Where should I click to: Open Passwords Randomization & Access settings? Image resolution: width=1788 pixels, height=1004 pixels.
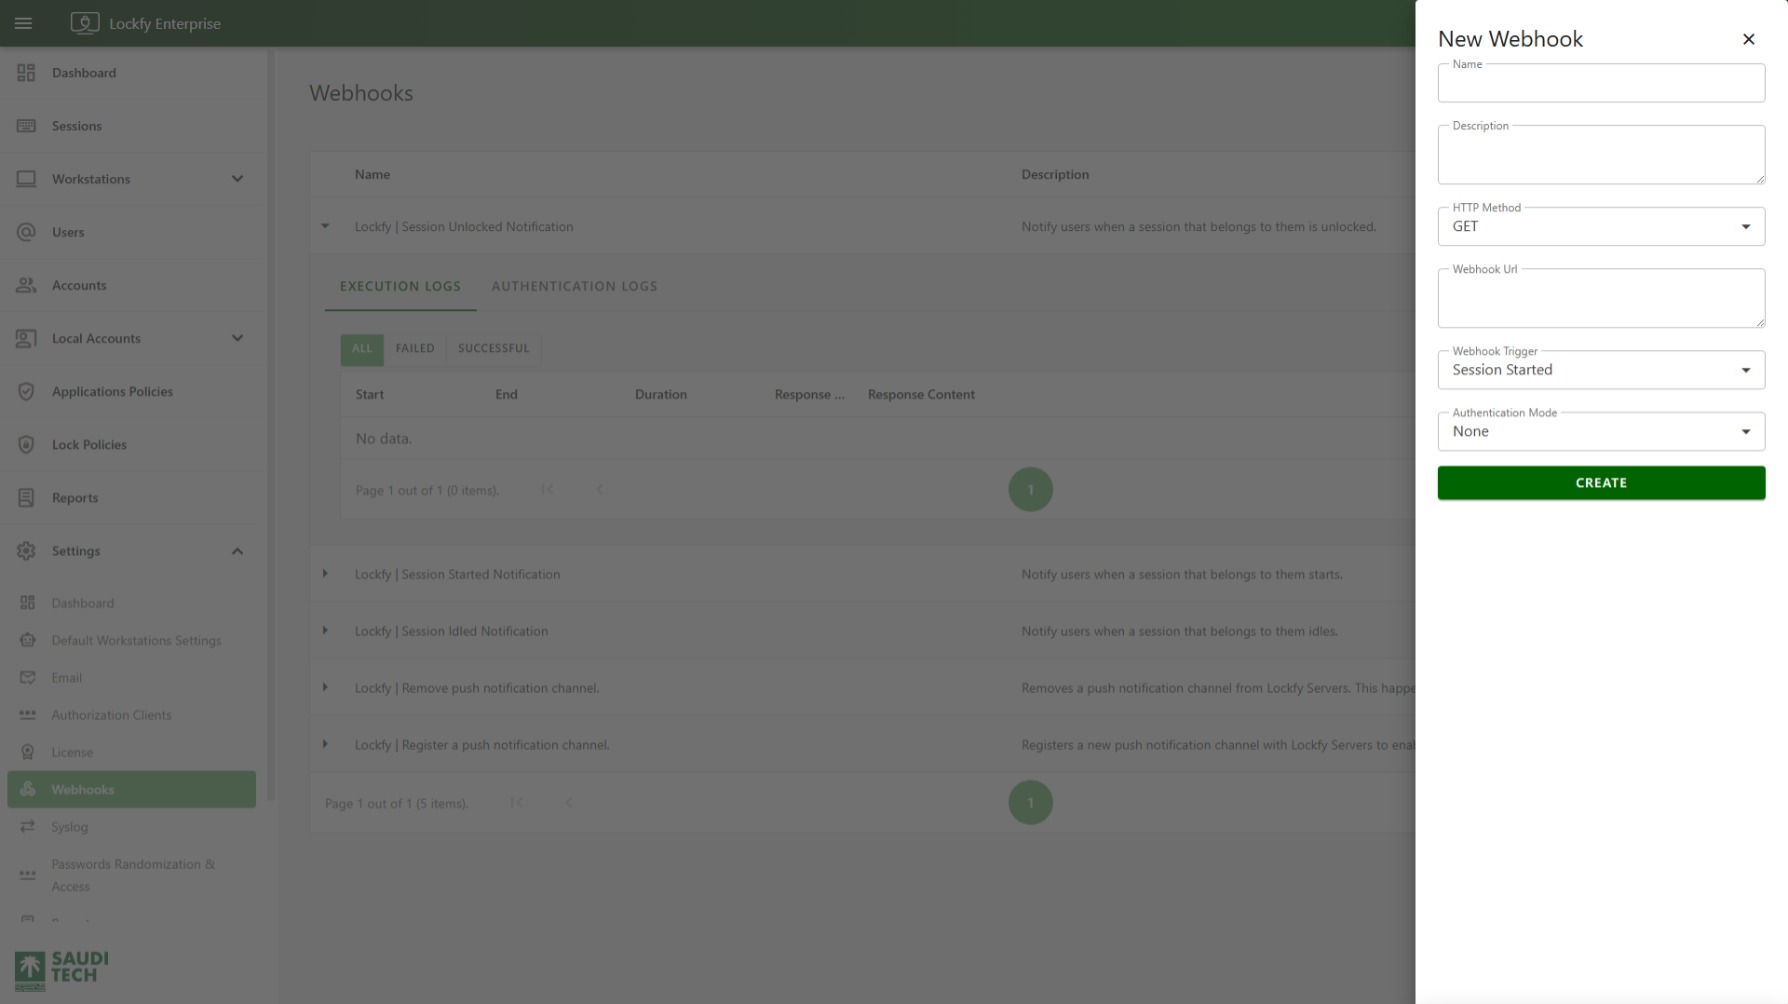click(131, 875)
